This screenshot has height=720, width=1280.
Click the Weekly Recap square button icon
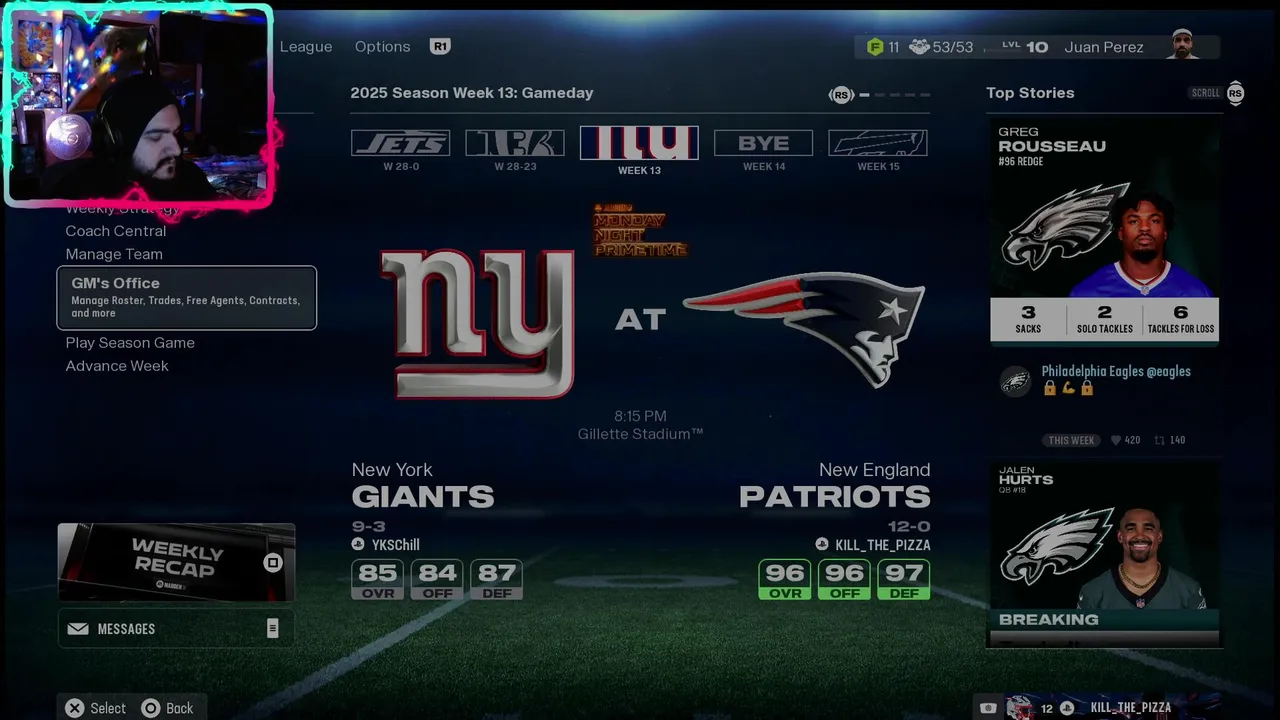point(272,563)
